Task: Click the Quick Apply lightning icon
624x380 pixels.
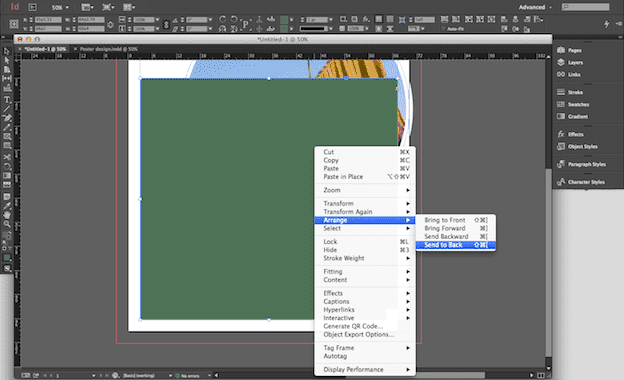Action: click(606, 24)
